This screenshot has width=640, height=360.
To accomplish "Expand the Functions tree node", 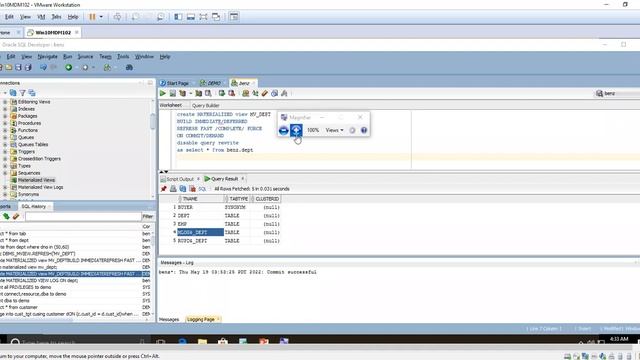I will [5, 130].
